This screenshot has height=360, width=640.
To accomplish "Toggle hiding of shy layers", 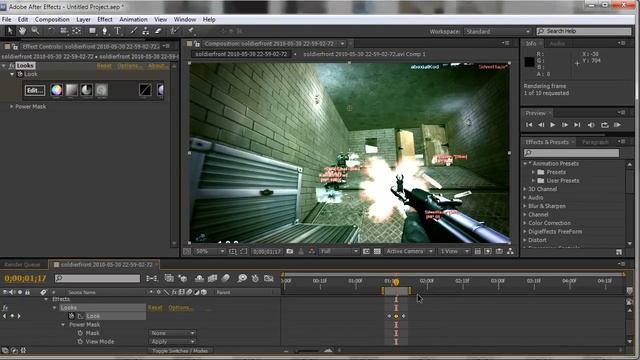I will pos(199,278).
